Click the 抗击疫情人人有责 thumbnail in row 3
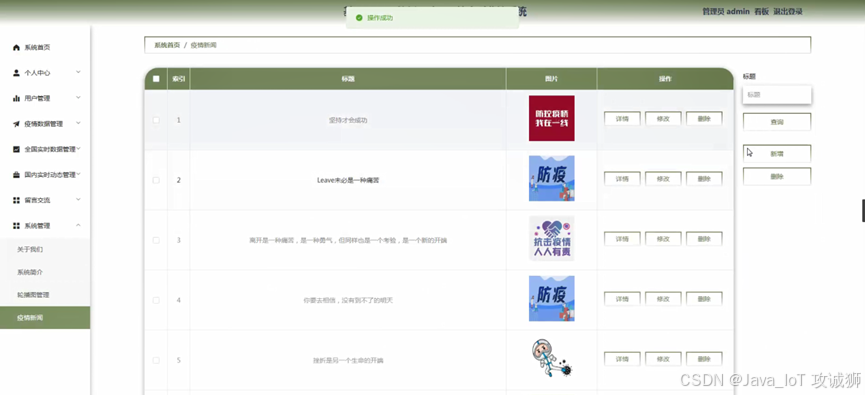Viewport: 865px width, 395px height. pos(552,238)
